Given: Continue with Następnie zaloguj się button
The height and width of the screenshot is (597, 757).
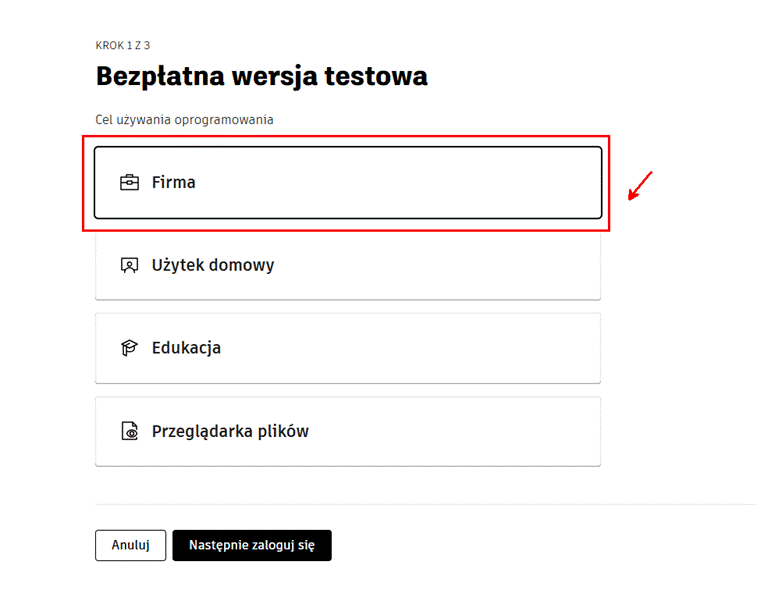Looking at the screenshot, I should tap(252, 545).
